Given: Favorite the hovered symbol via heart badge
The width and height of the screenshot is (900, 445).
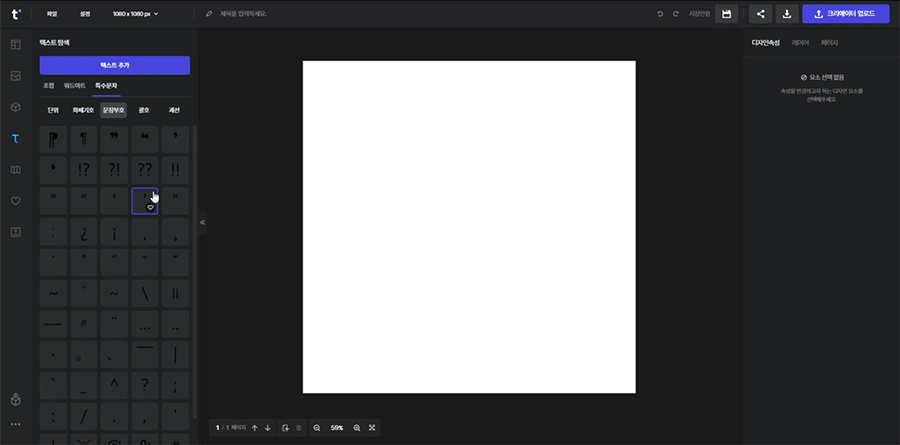Looking at the screenshot, I should click(150, 207).
